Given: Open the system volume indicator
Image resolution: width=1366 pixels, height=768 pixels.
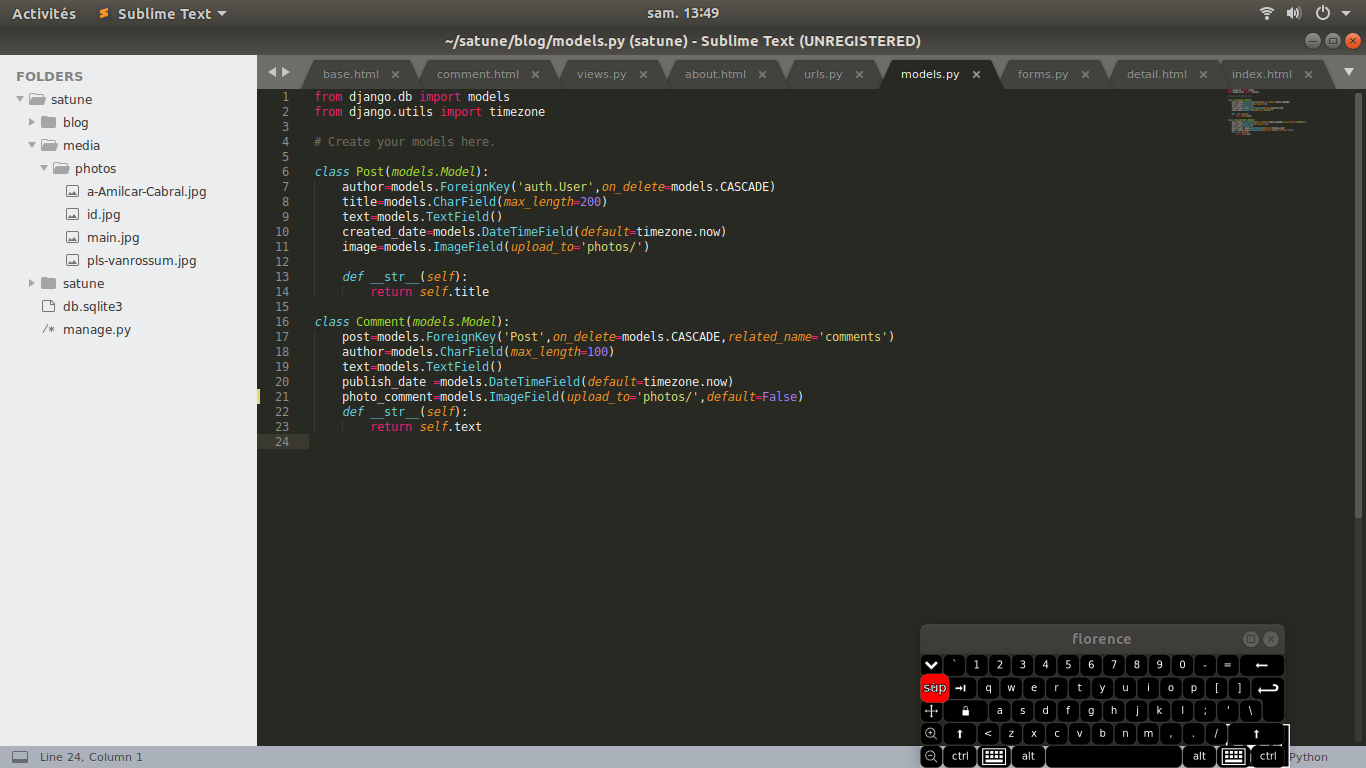Looking at the screenshot, I should (x=1294, y=13).
